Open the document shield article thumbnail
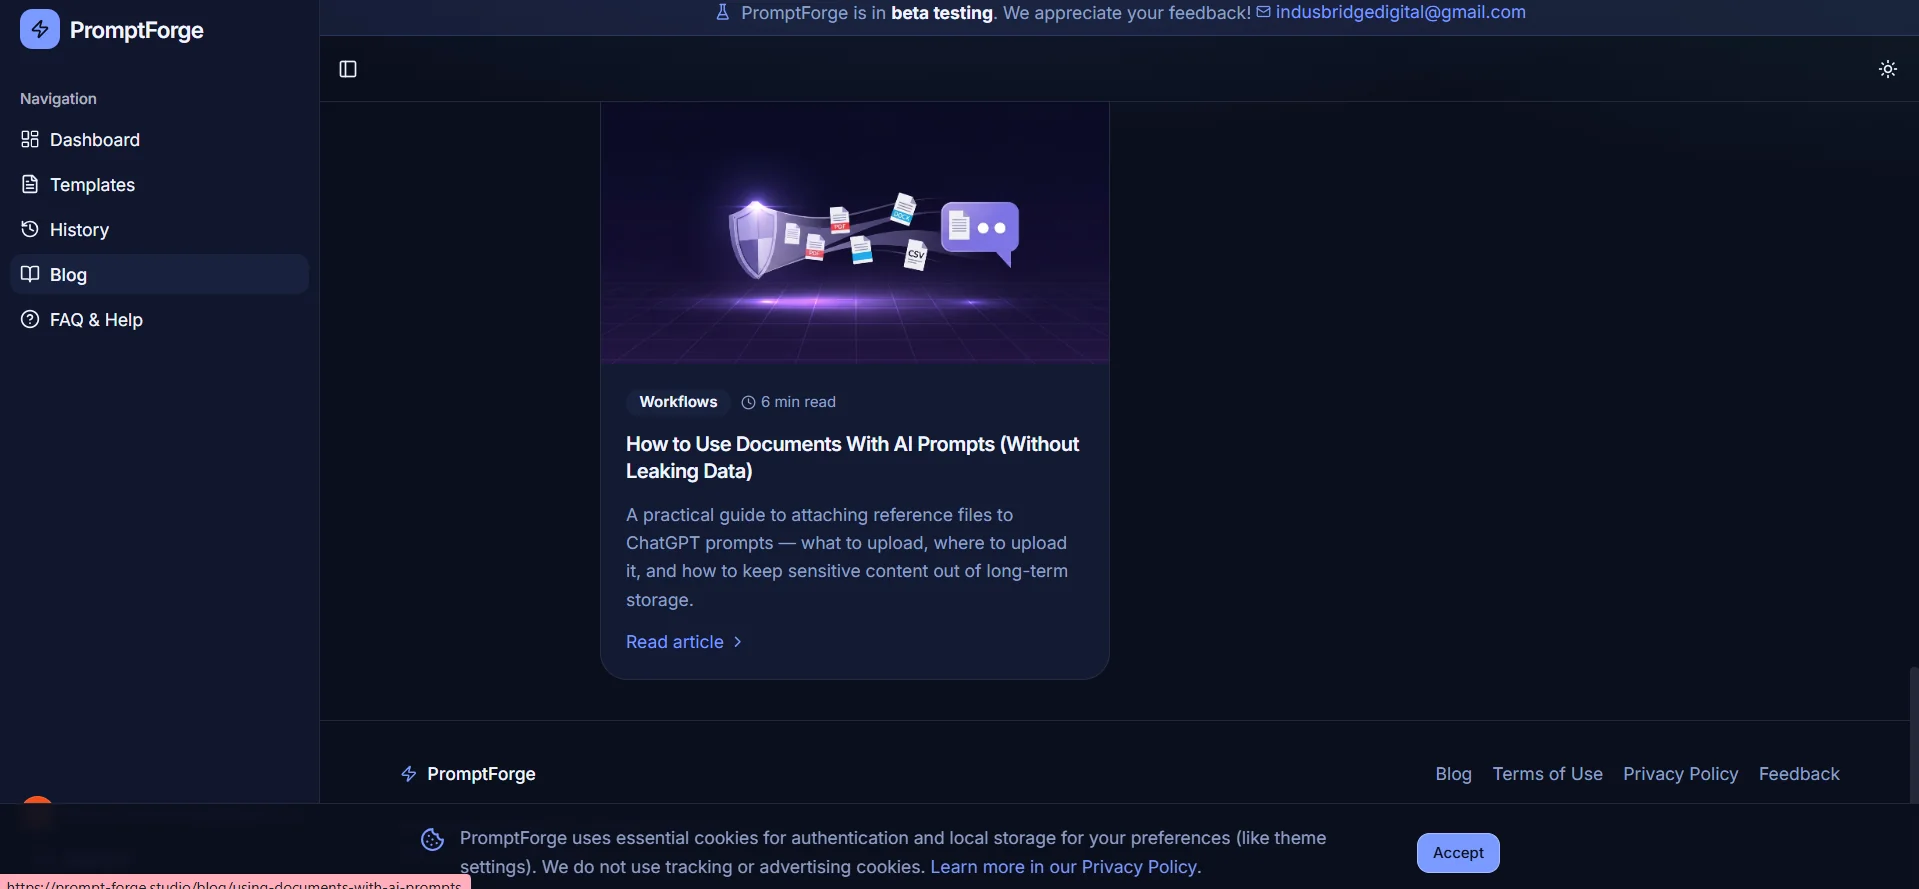Viewport: 1919px width, 889px height. click(x=855, y=232)
